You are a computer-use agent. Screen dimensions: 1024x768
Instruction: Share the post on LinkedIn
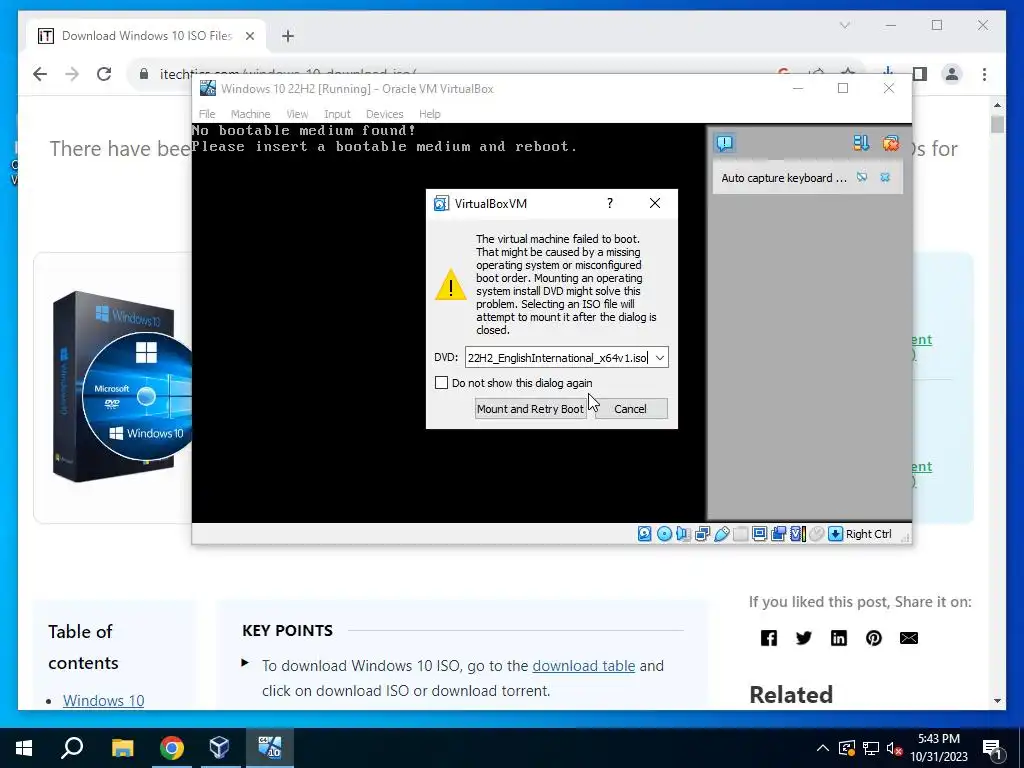point(839,638)
